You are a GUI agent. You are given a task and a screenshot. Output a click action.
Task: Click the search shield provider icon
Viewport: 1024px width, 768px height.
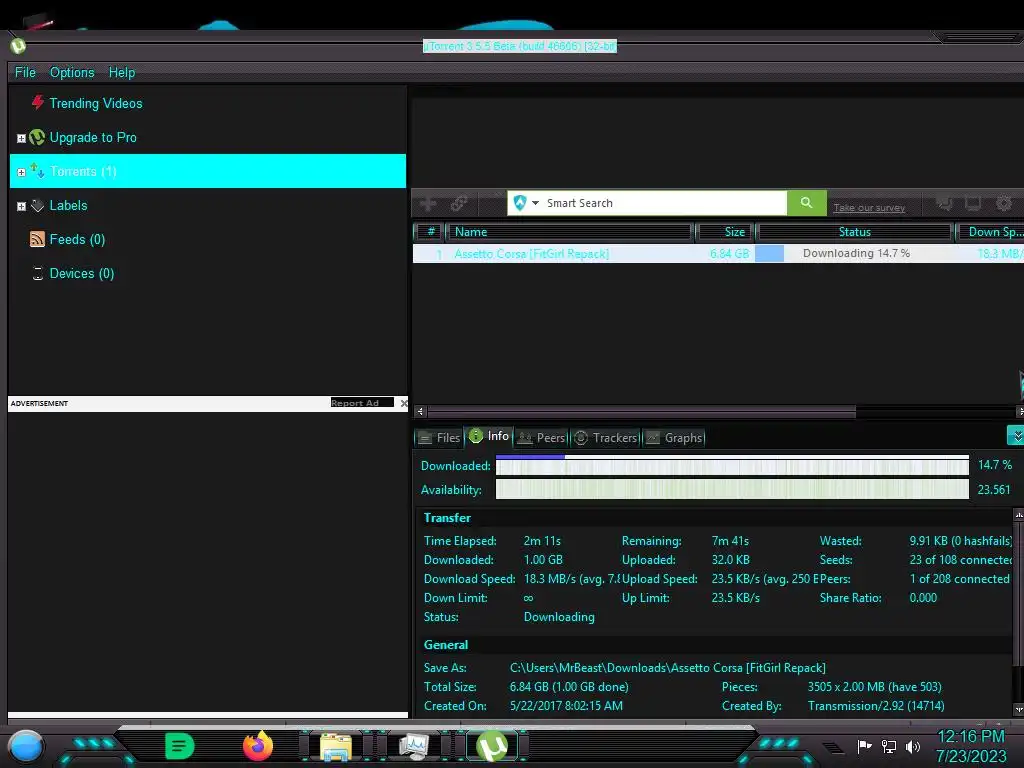point(520,203)
